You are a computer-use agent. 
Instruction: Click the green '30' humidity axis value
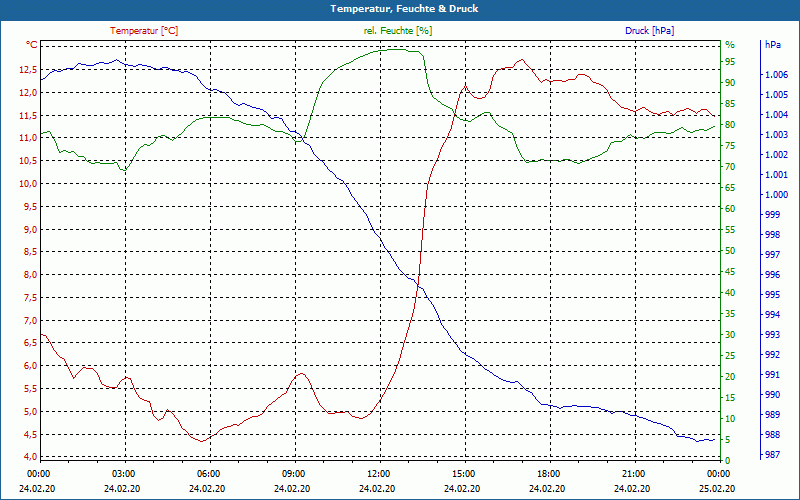(730, 335)
